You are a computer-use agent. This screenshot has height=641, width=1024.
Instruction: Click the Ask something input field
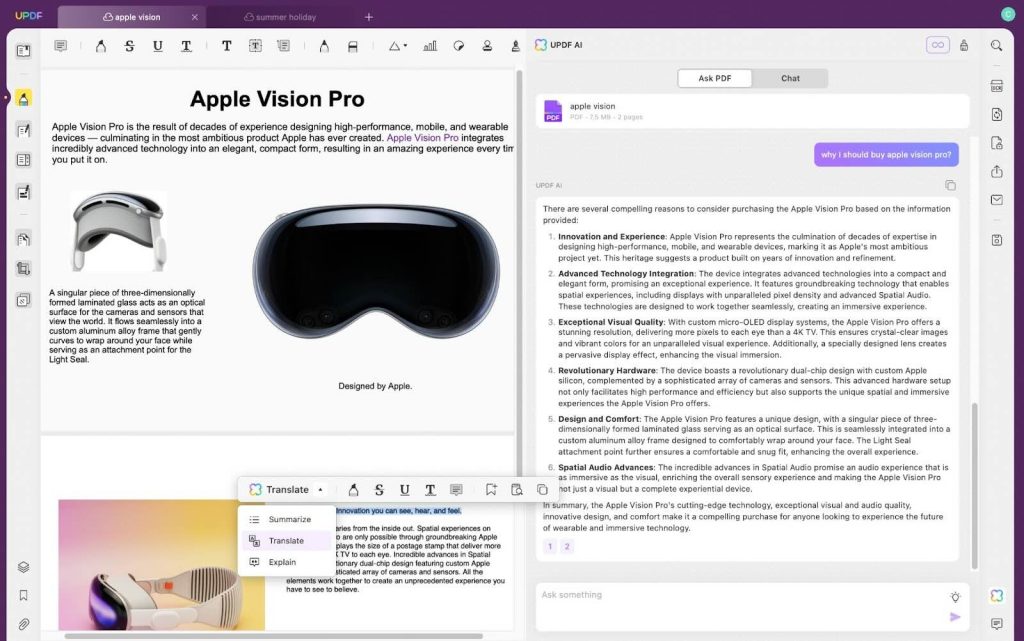point(740,595)
